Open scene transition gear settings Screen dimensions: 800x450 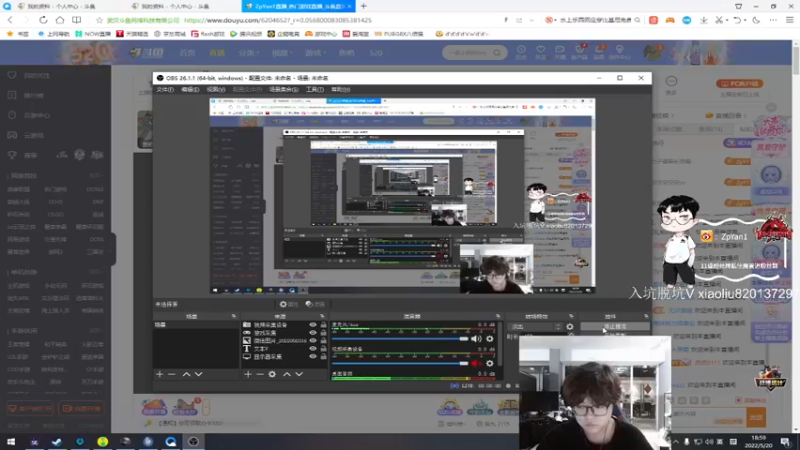[570, 327]
